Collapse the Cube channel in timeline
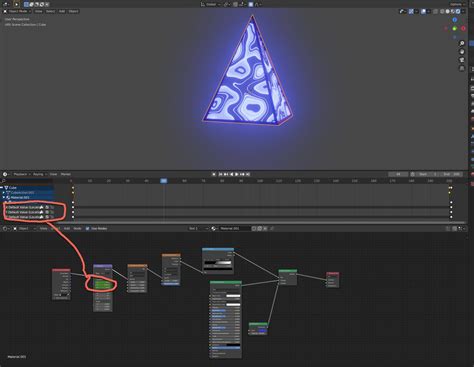Viewport: 474px width, 367px height. (2, 188)
